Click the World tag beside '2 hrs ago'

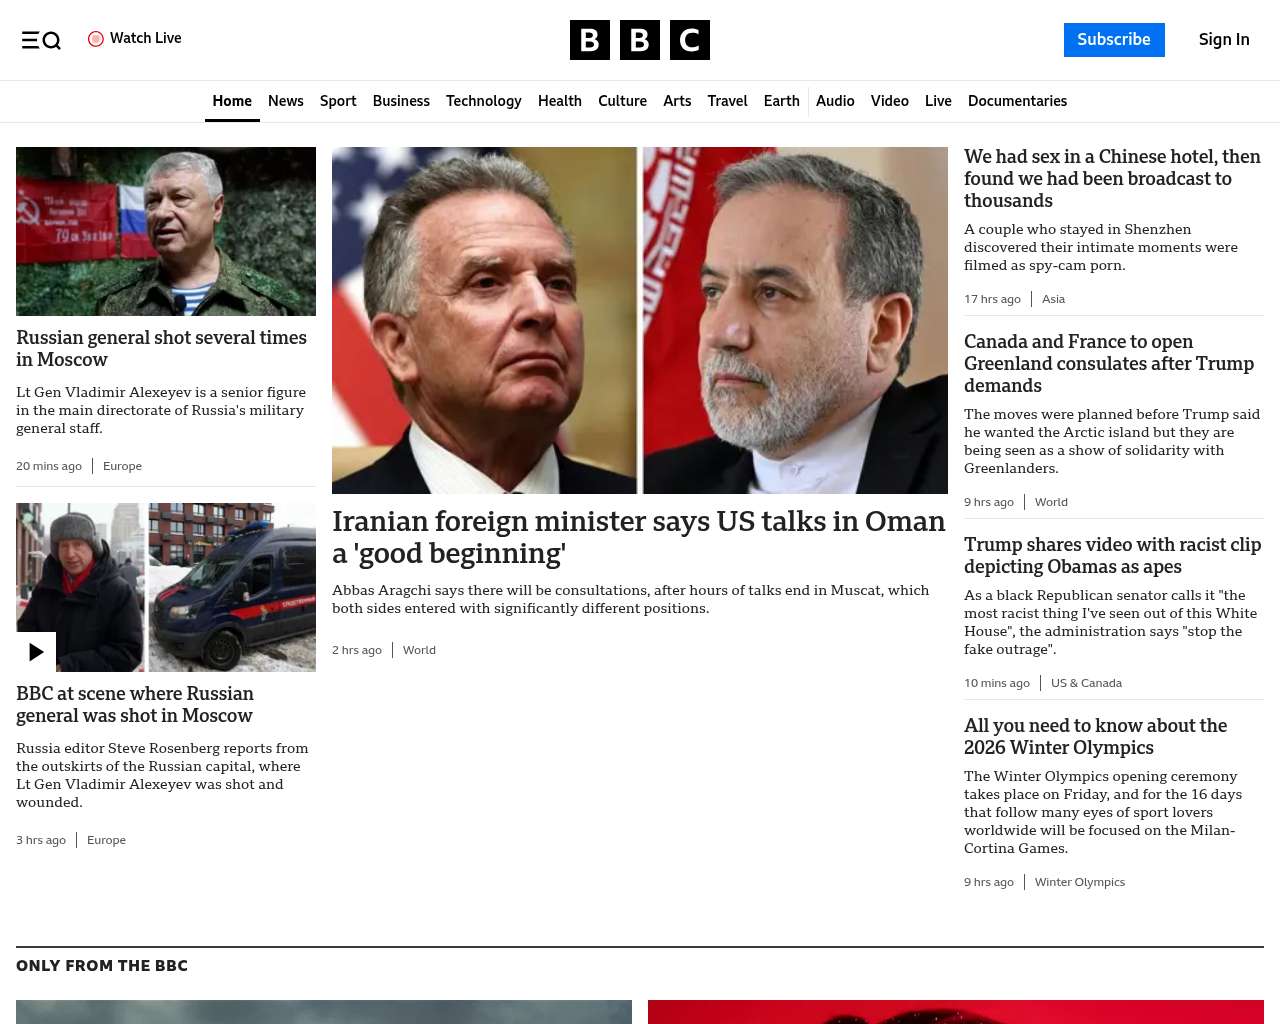point(419,650)
